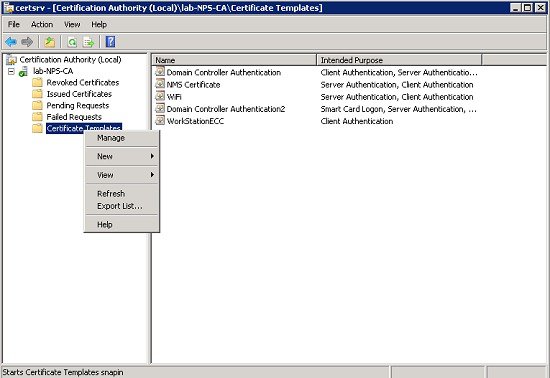
Task: Open the File menu
Action: tap(14, 25)
